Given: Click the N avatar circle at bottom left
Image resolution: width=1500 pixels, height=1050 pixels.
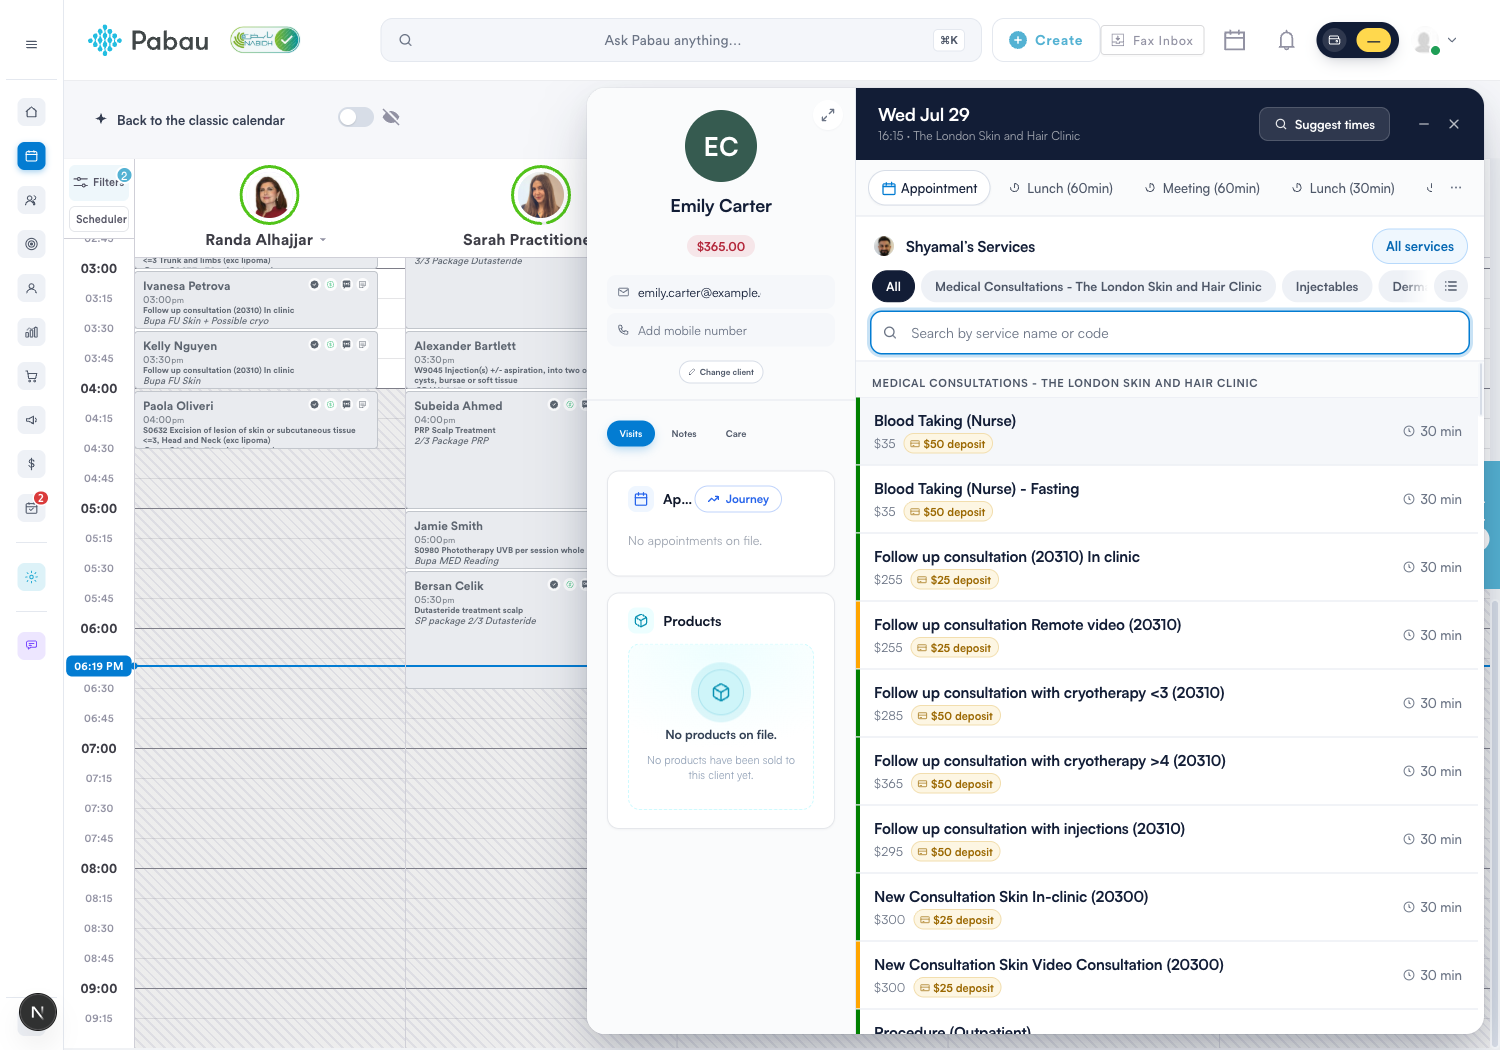Looking at the screenshot, I should click(x=37, y=1012).
